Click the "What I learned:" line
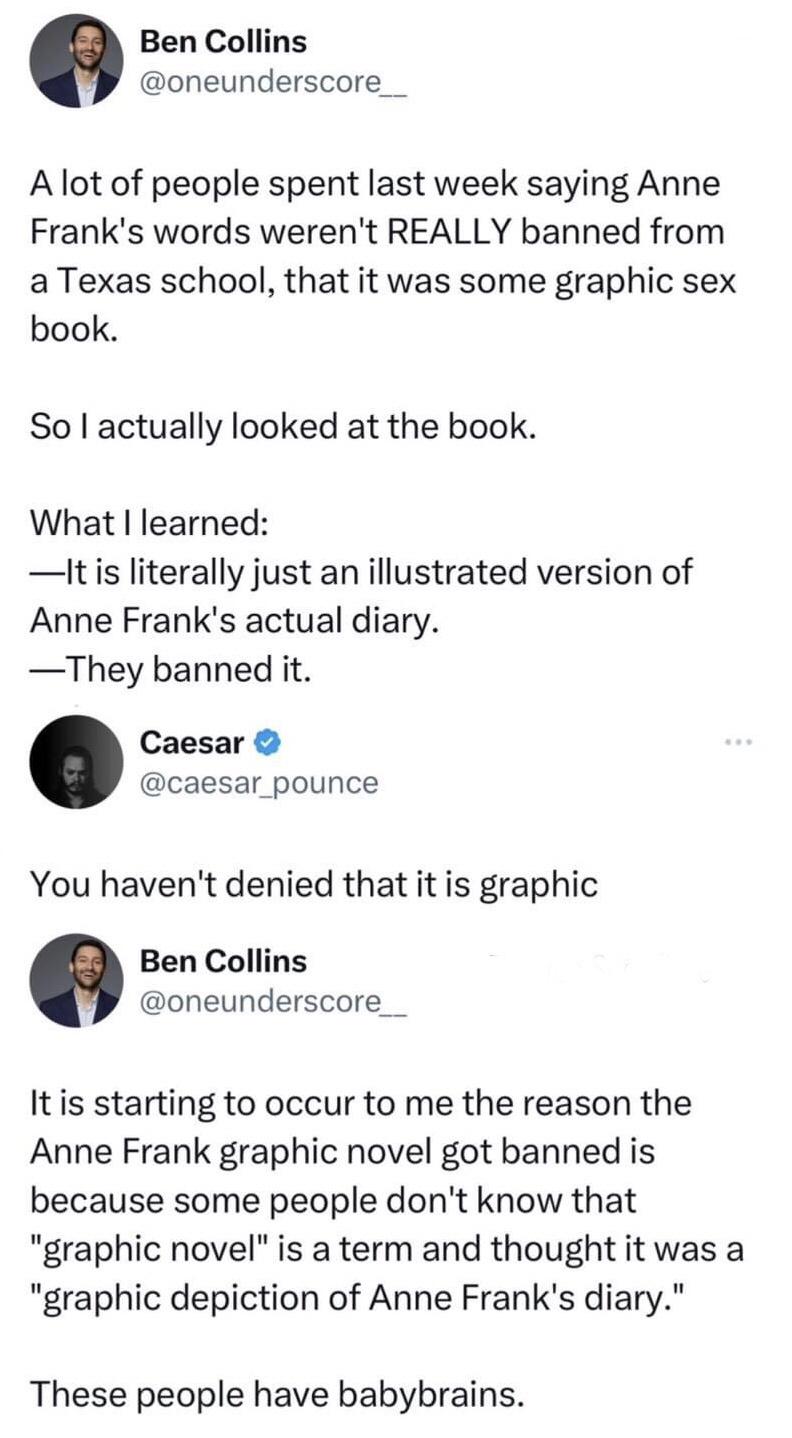Image resolution: width=792 pixels, height=1438 pixels. pyautogui.click(x=147, y=522)
